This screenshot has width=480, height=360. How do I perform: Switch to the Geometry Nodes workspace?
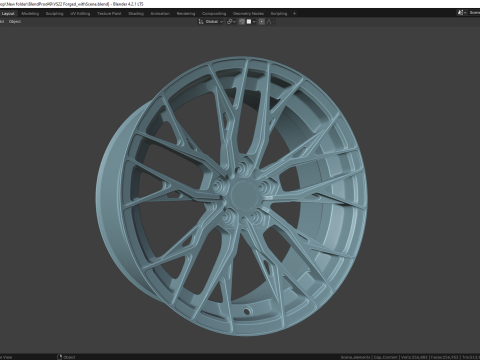coord(248,14)
